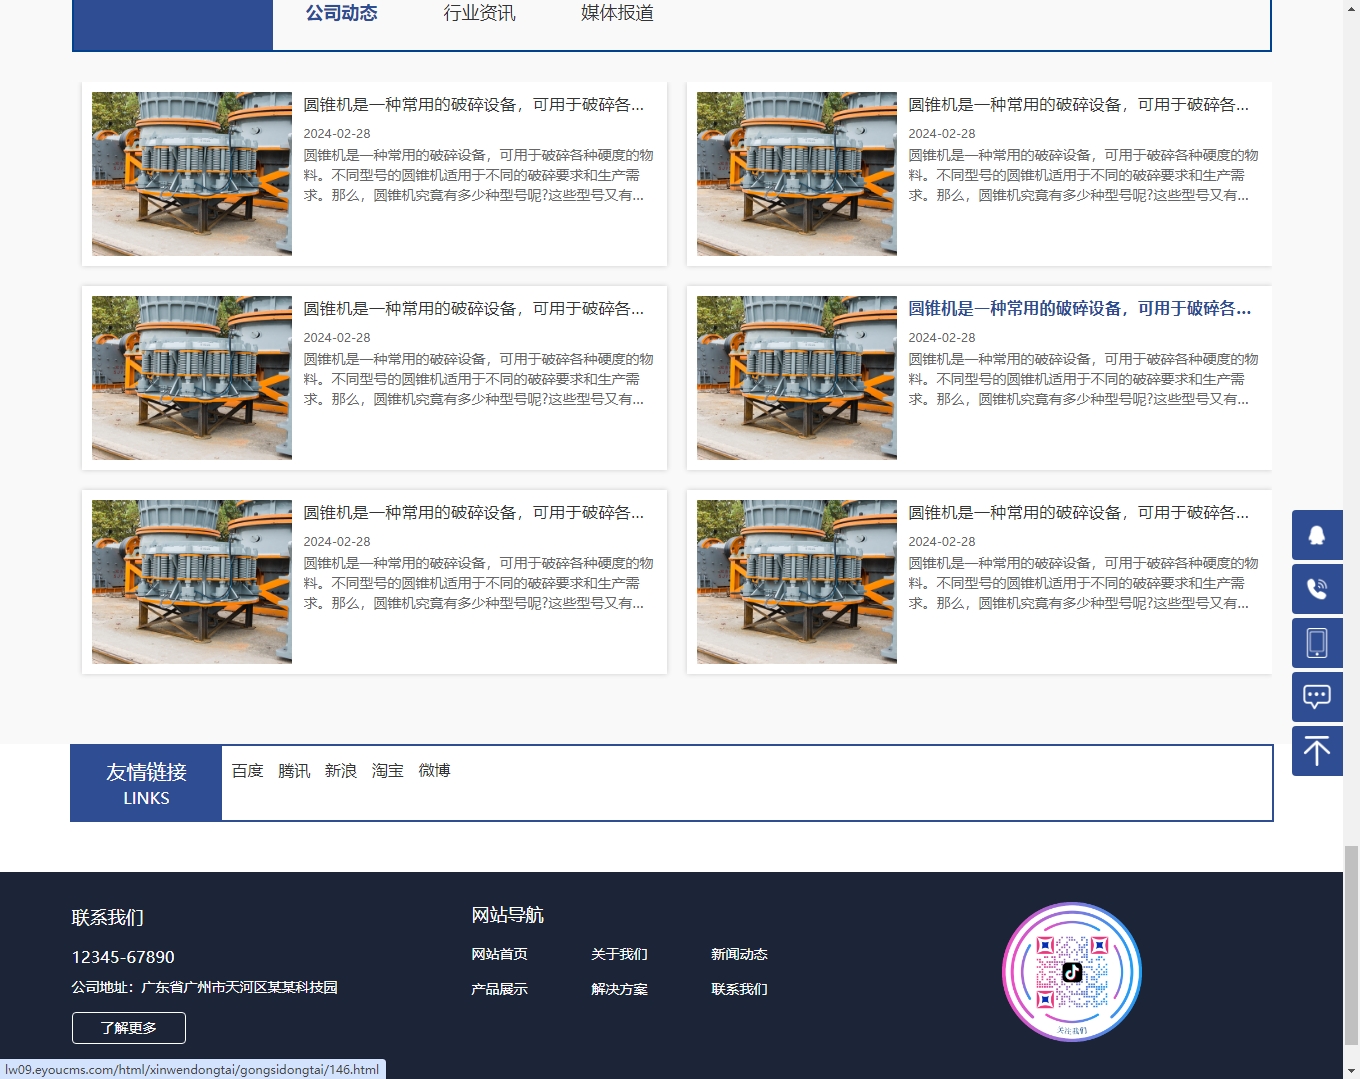This screenshot has height=1079, width=1360.
Task: Open the 淘宝 friendly link
Action: 388,771
